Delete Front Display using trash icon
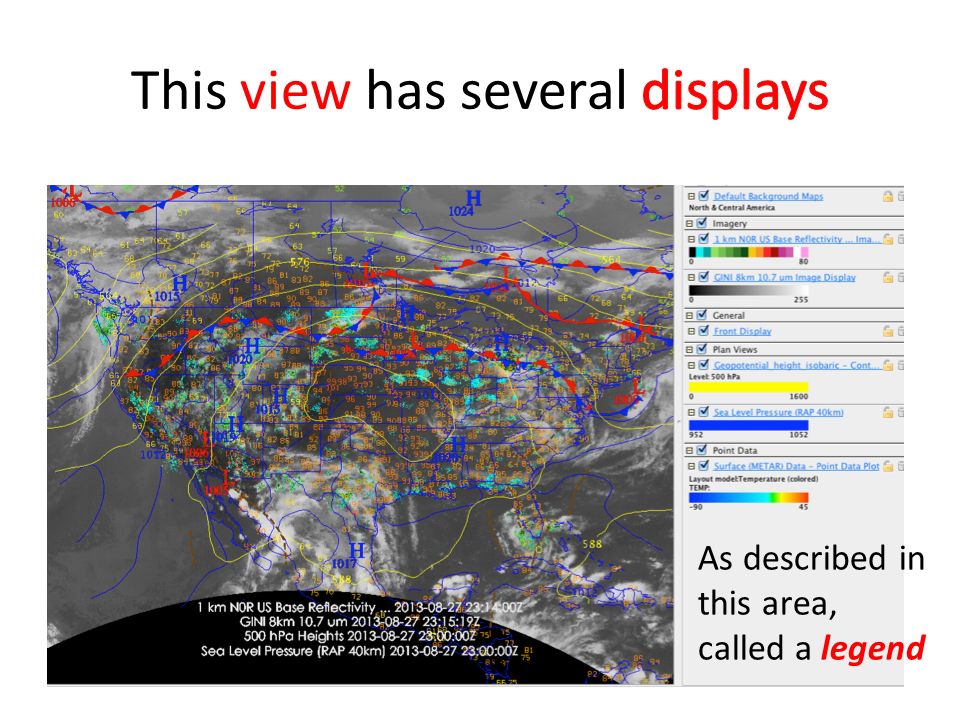The height and width of the screenshot is (720, 960). tap(901, 331)
